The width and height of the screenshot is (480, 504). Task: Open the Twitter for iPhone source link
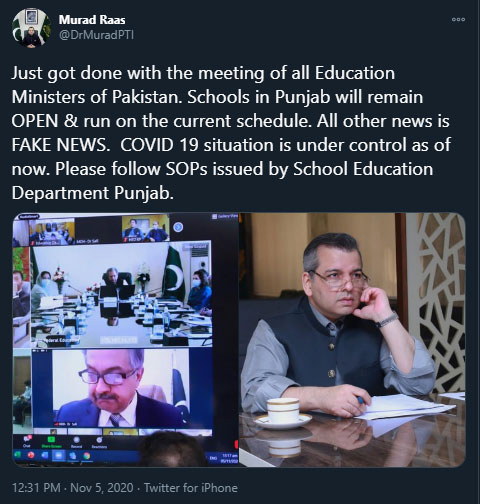191,488
